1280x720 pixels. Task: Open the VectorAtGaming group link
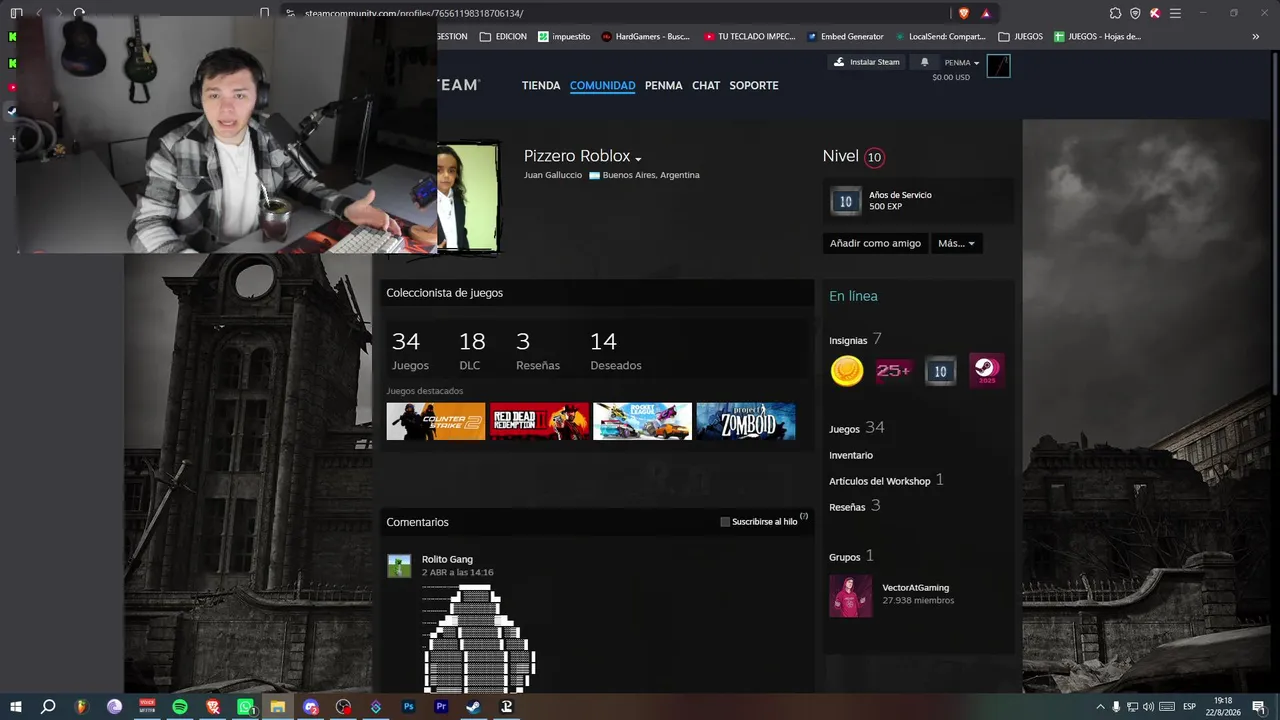[x=915, y=588]
